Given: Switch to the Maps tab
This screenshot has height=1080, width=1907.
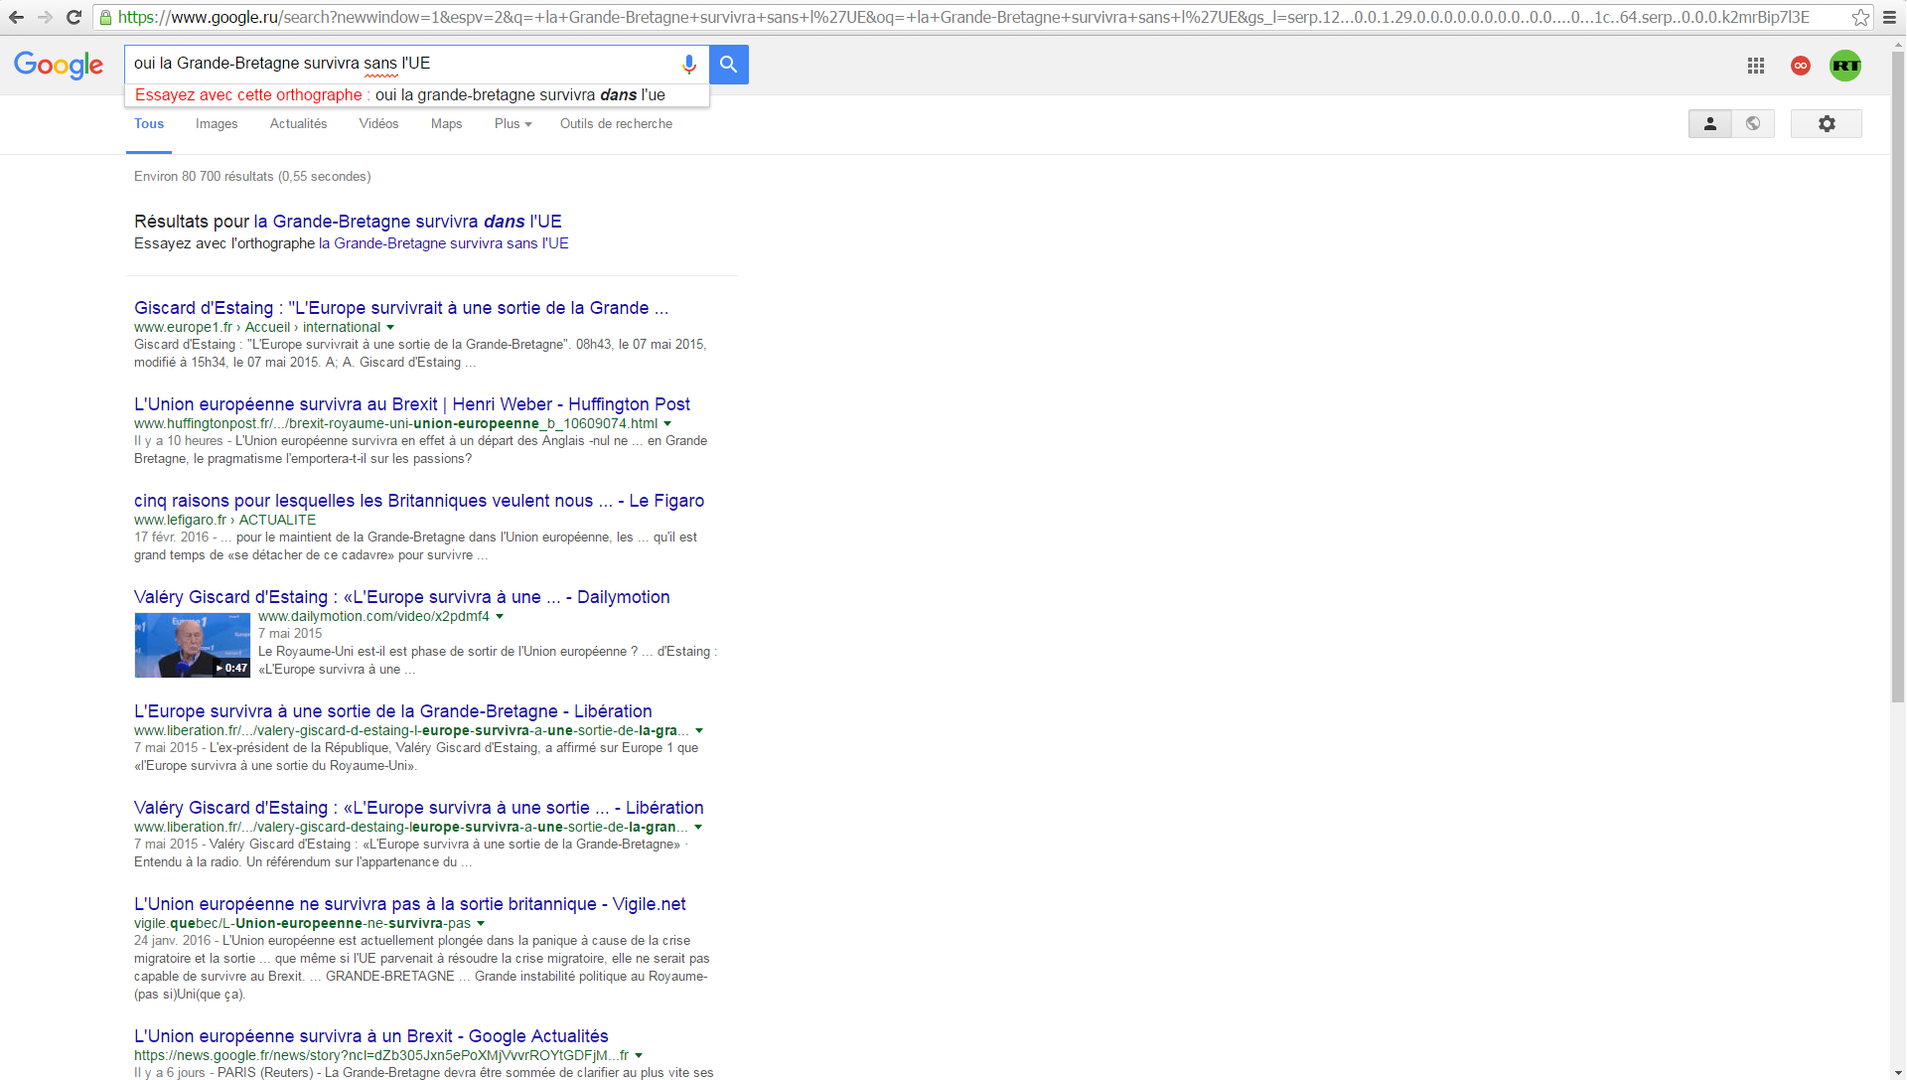Looking at the screenshot, I should (446, 124).
